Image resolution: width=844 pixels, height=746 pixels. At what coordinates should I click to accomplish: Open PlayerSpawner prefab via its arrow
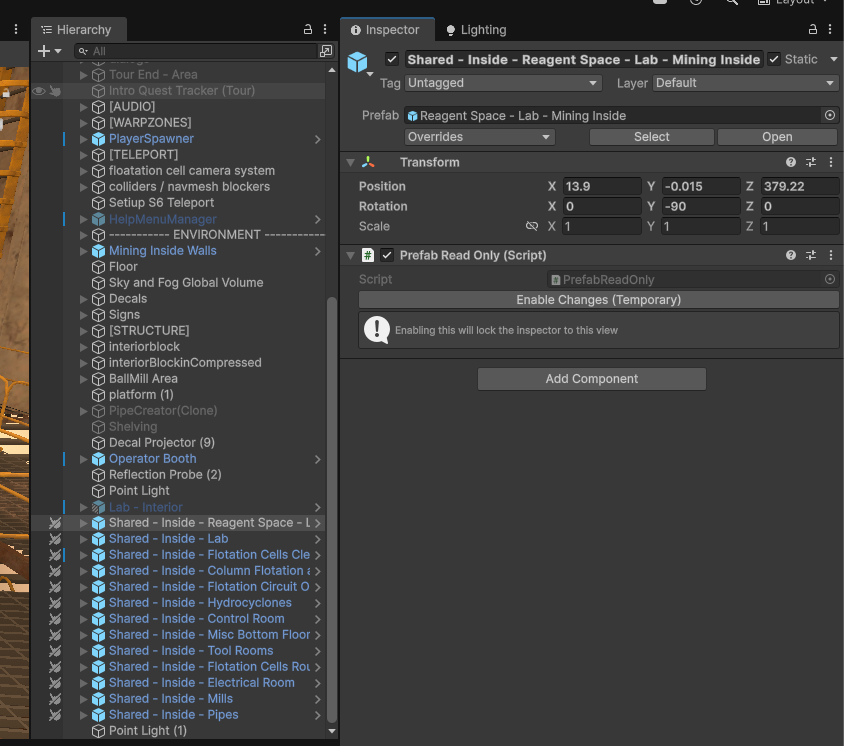coord(318,139)
